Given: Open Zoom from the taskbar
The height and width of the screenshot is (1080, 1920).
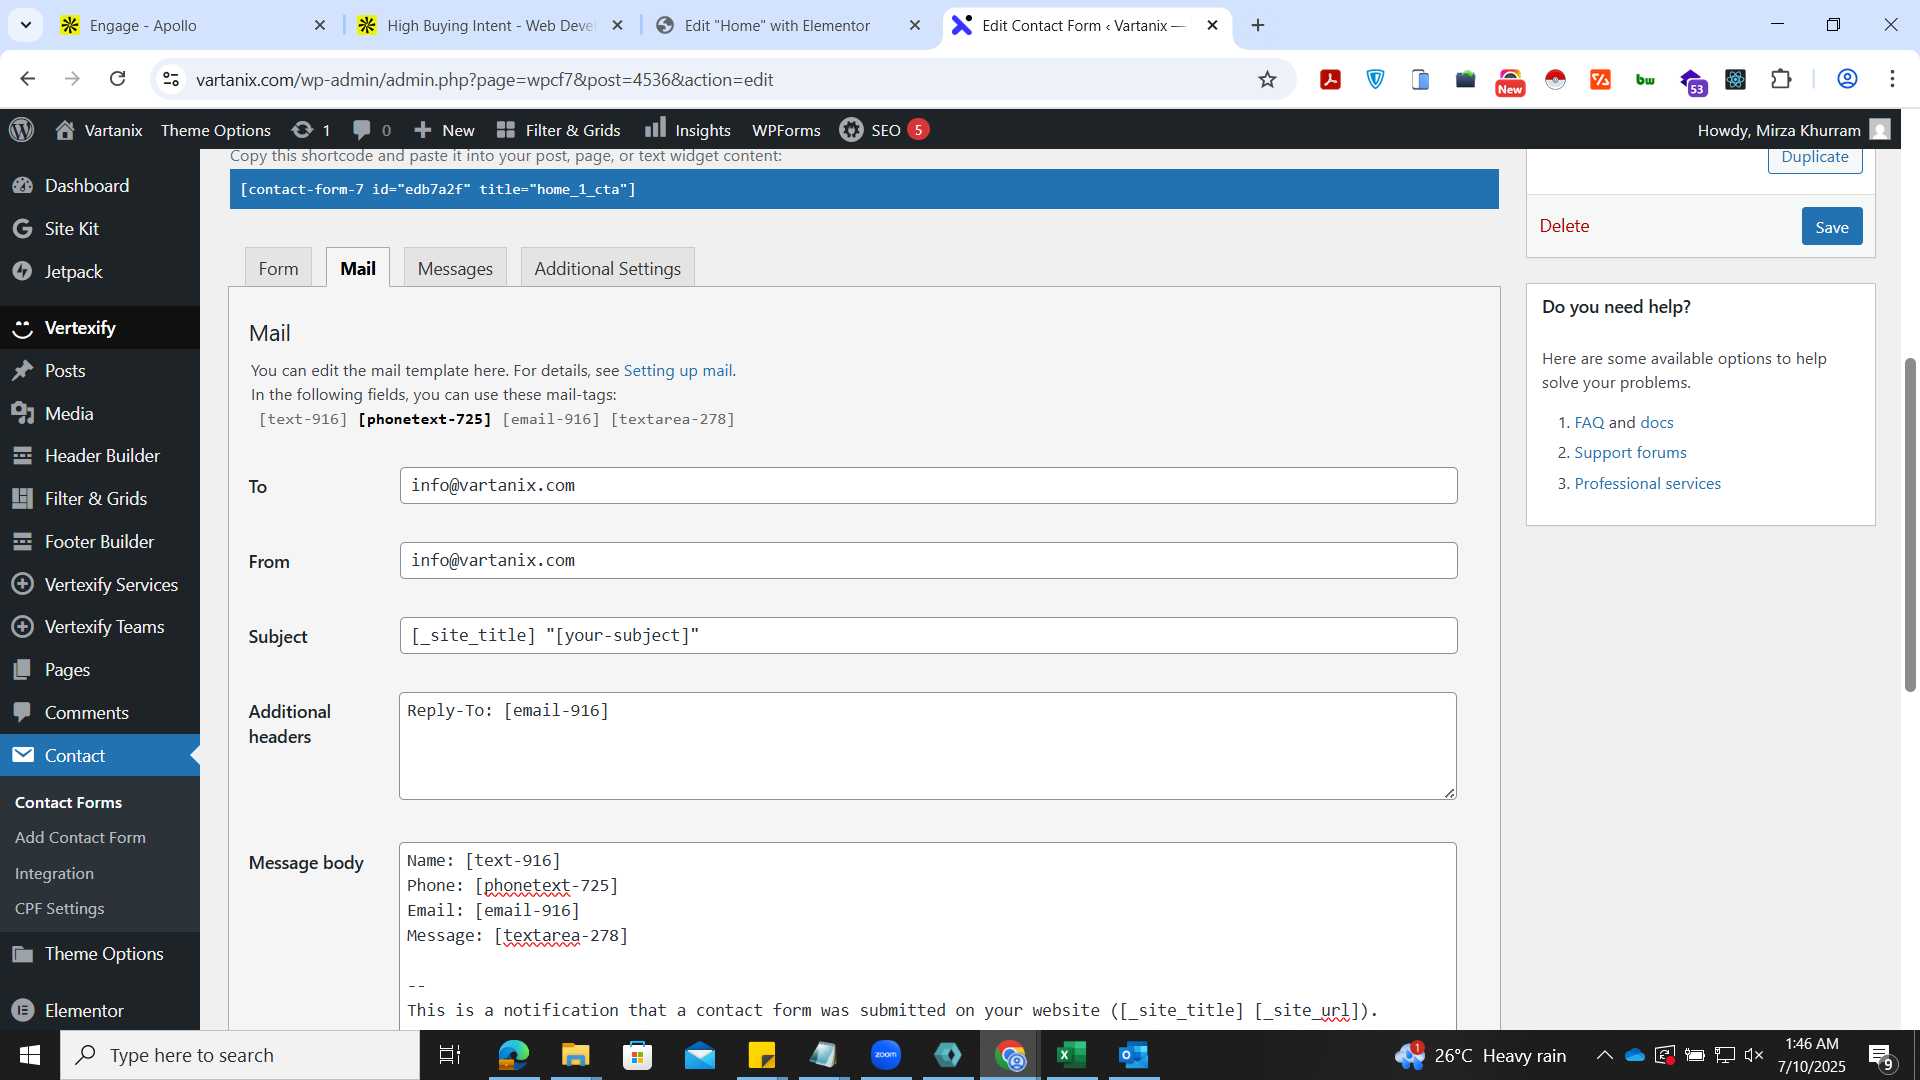Looking at the screenshot, I should coord(886,1055).
